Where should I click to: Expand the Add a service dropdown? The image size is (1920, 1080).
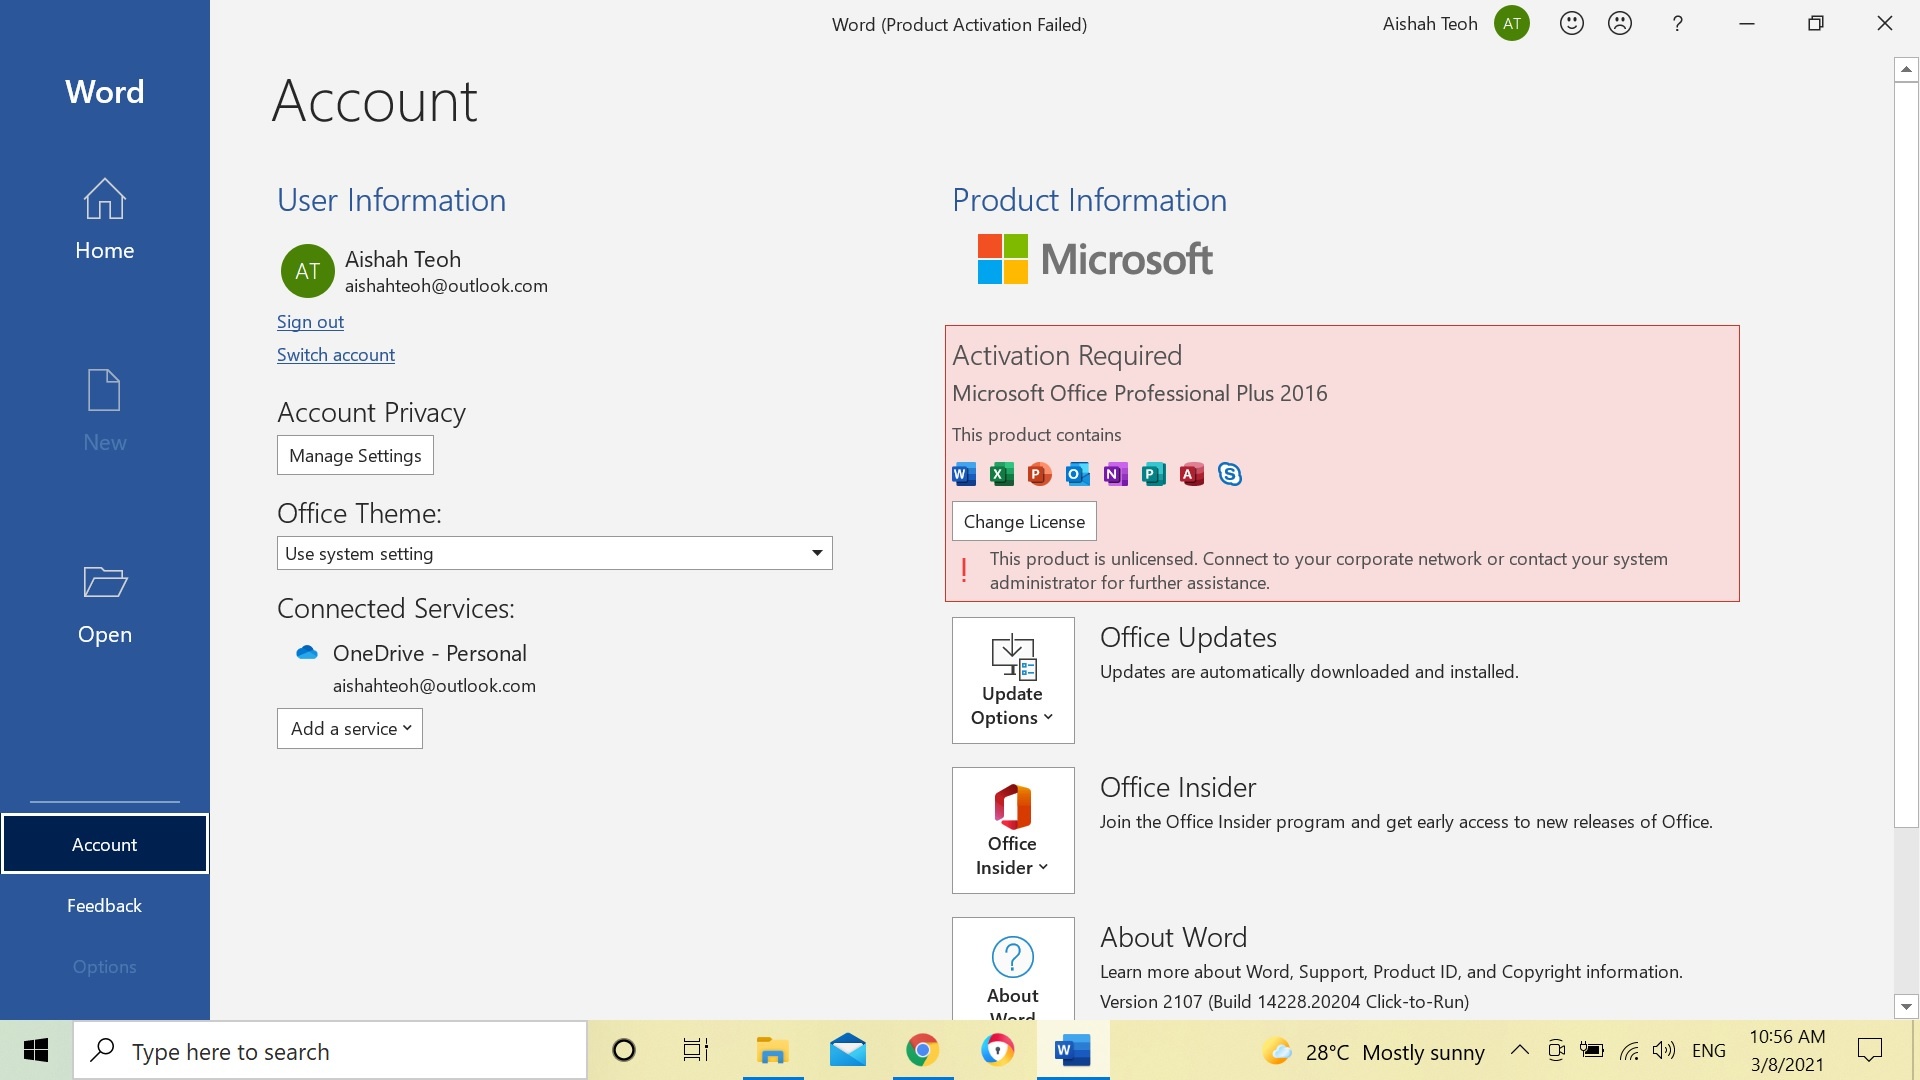click(350, 729)
